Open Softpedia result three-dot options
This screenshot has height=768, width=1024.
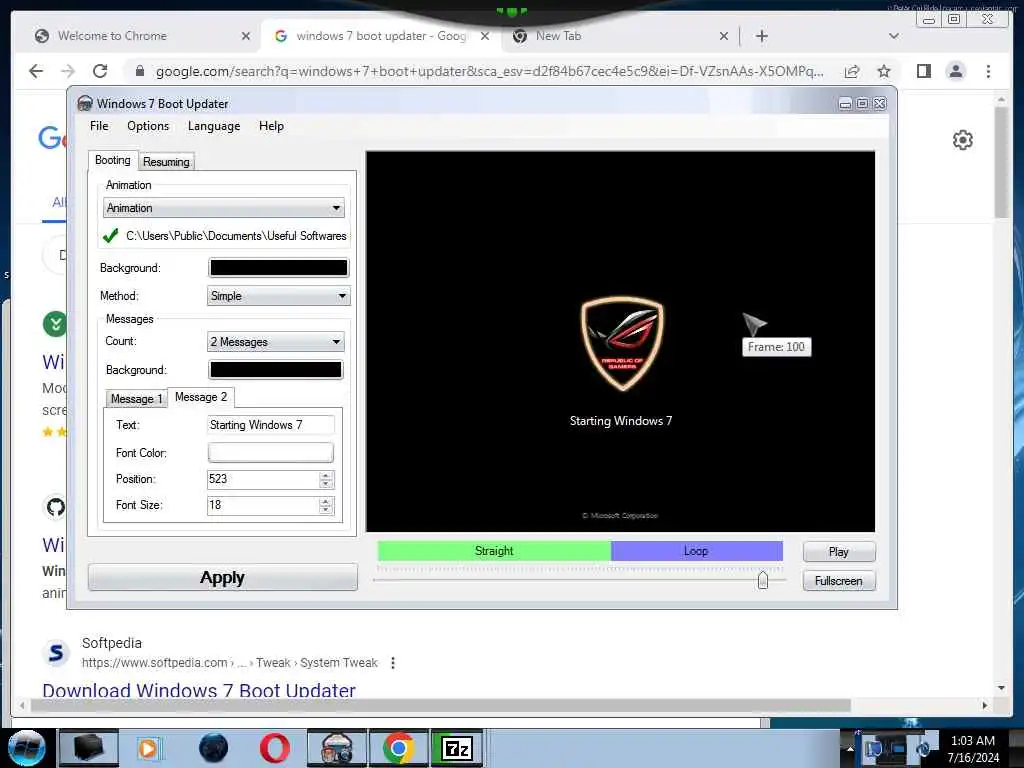pyautogui.click(x=392, y=663)
